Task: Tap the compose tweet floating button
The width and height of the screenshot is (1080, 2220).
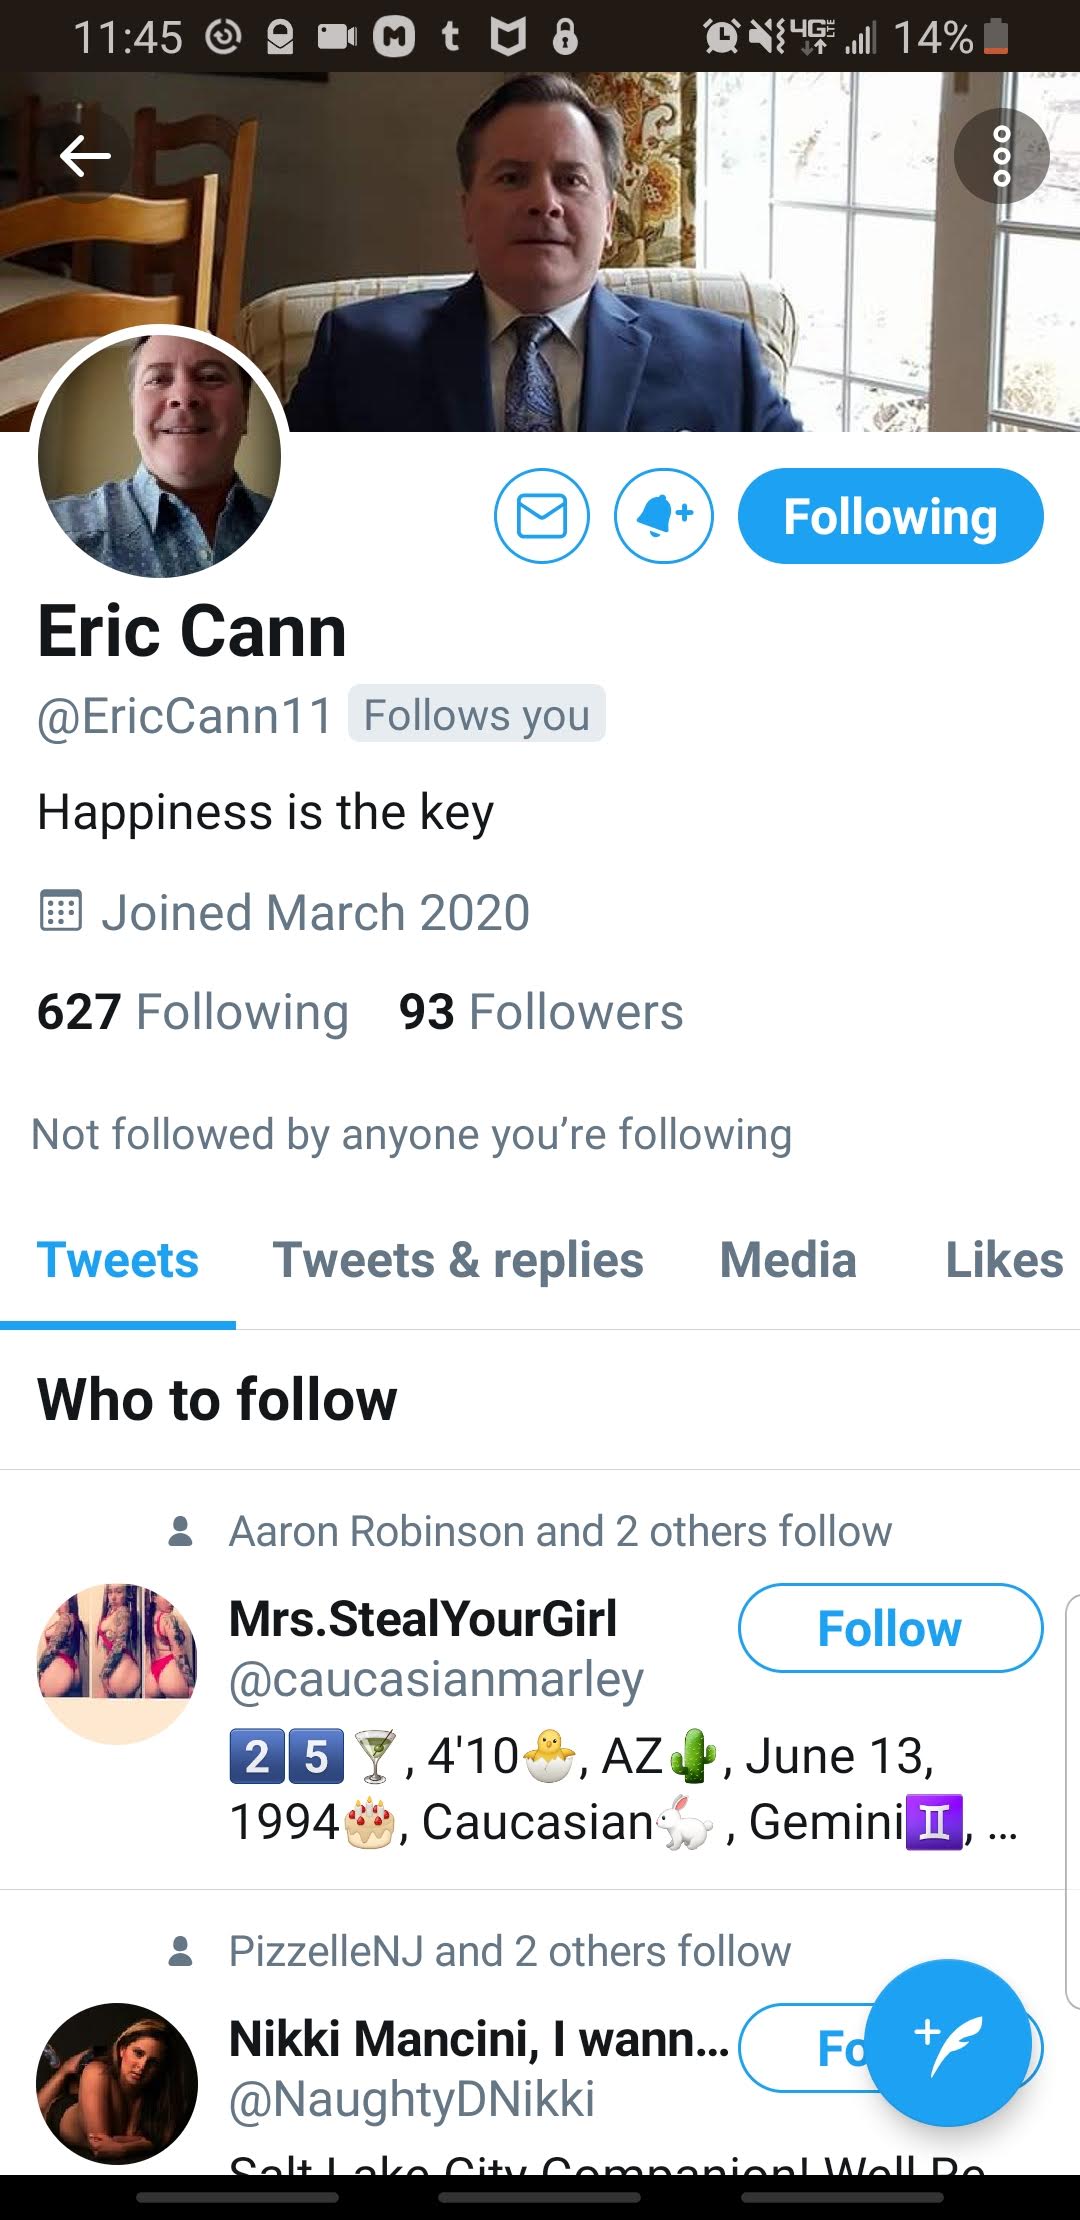Action: click(x=947, y=2042)
